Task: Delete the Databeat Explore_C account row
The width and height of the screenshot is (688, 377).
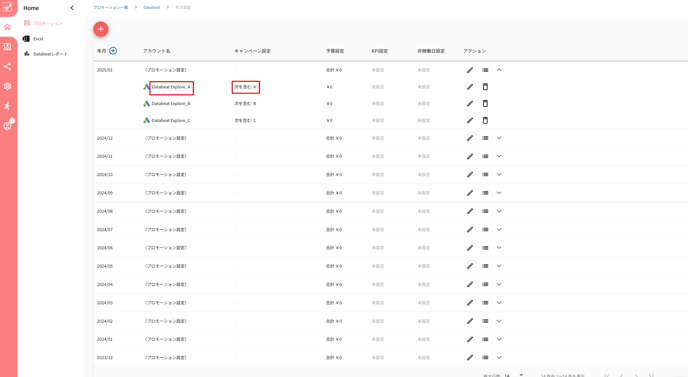Action: click(485, 120)
